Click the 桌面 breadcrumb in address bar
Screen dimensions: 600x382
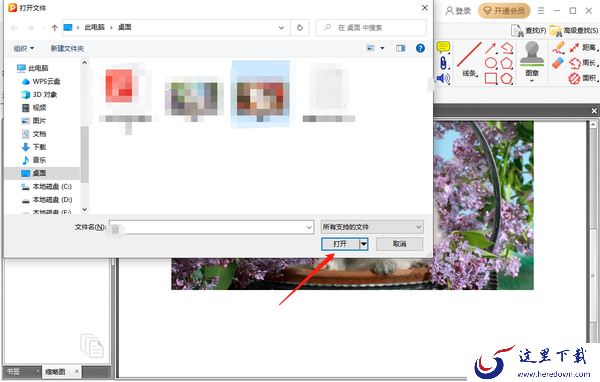pos(124,27)
